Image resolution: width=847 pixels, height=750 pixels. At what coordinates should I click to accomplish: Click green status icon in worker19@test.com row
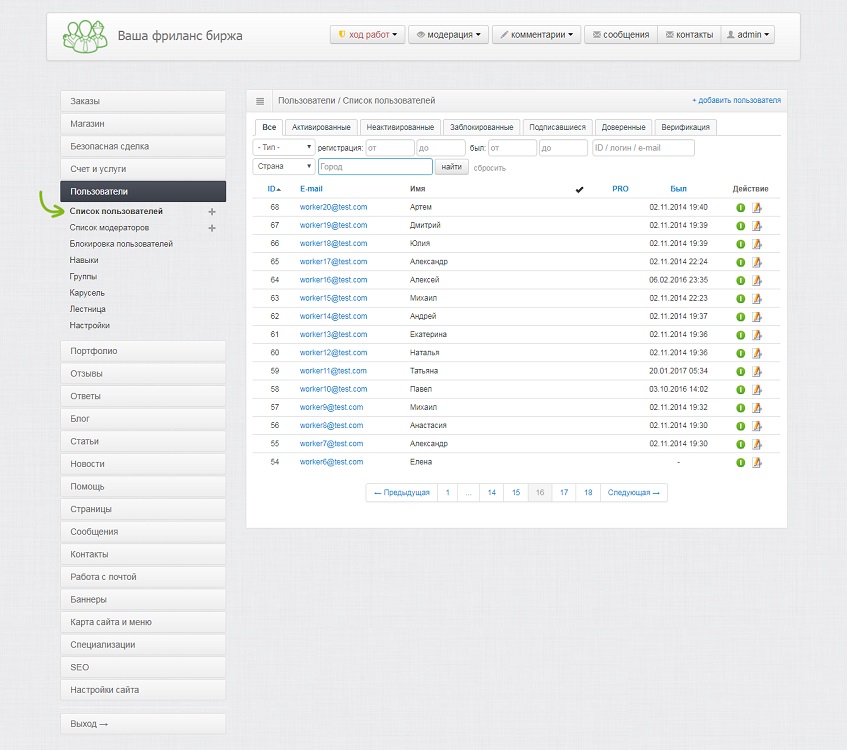point(741,226)
